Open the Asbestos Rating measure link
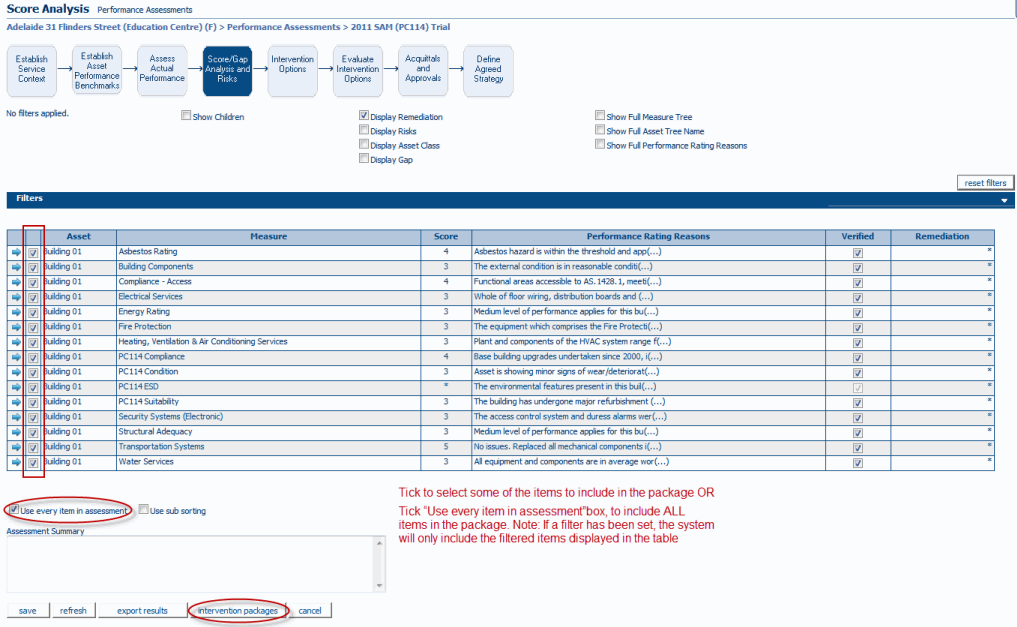 pos(148,252)
